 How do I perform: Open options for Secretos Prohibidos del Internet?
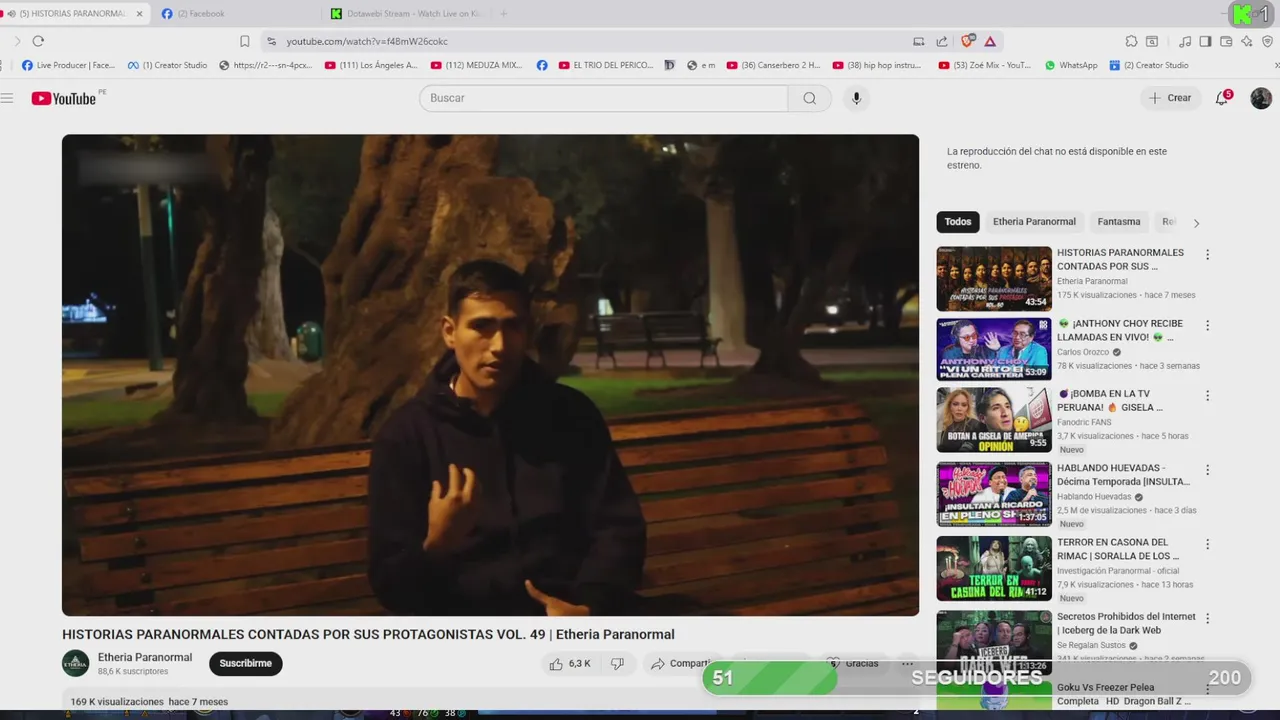pyautogui.click(x=1207, y=619)
